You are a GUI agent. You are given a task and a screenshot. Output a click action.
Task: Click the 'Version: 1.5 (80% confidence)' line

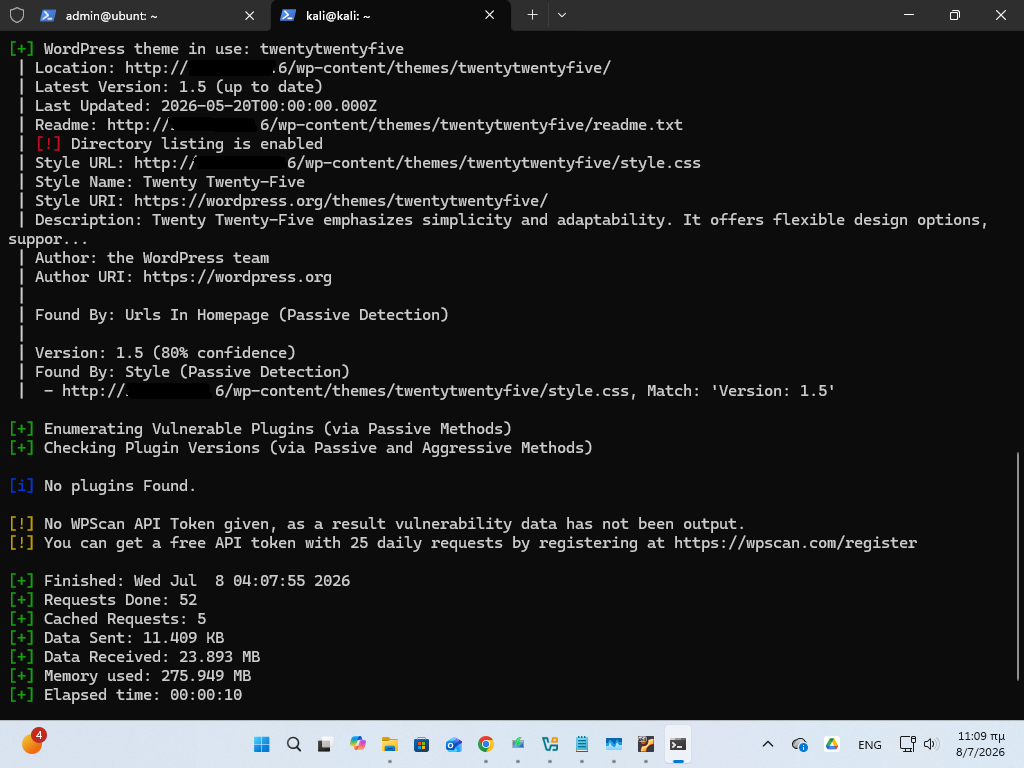[x=165, y=353]
